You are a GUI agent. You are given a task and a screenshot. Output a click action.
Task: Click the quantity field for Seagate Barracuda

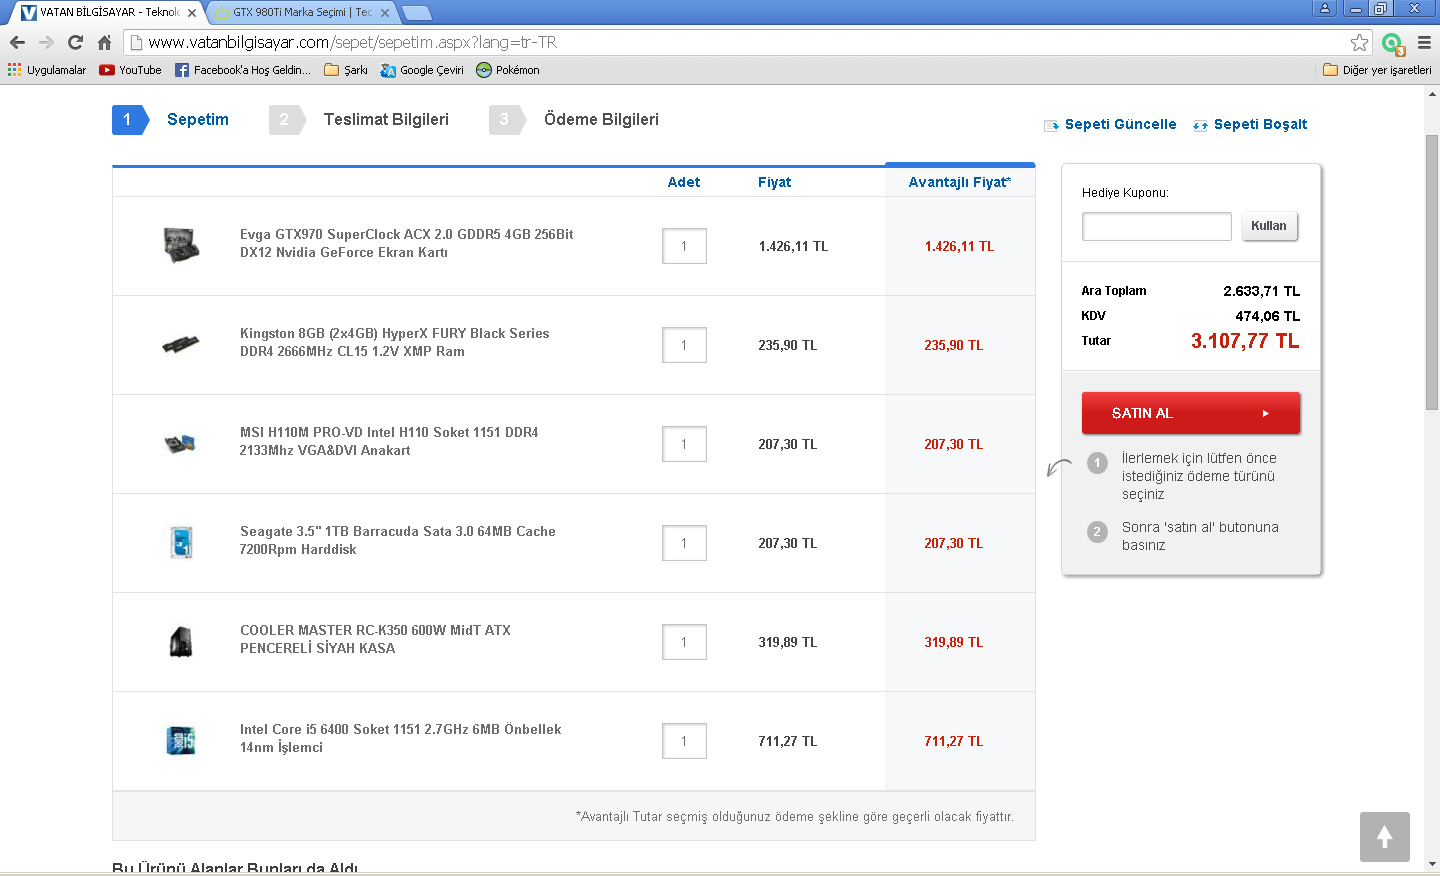click(x=684, y=543)
